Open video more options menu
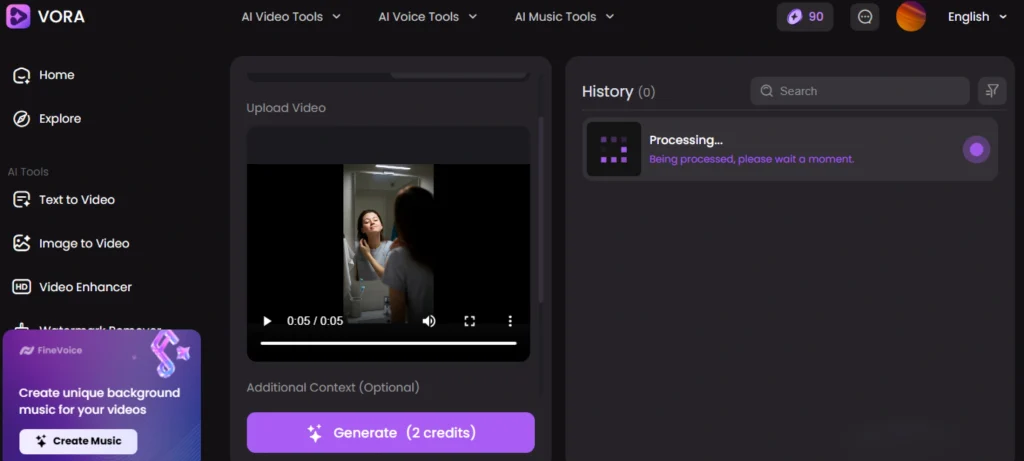The height and width of the screenshot is (461, 1024). coord(510,321)
